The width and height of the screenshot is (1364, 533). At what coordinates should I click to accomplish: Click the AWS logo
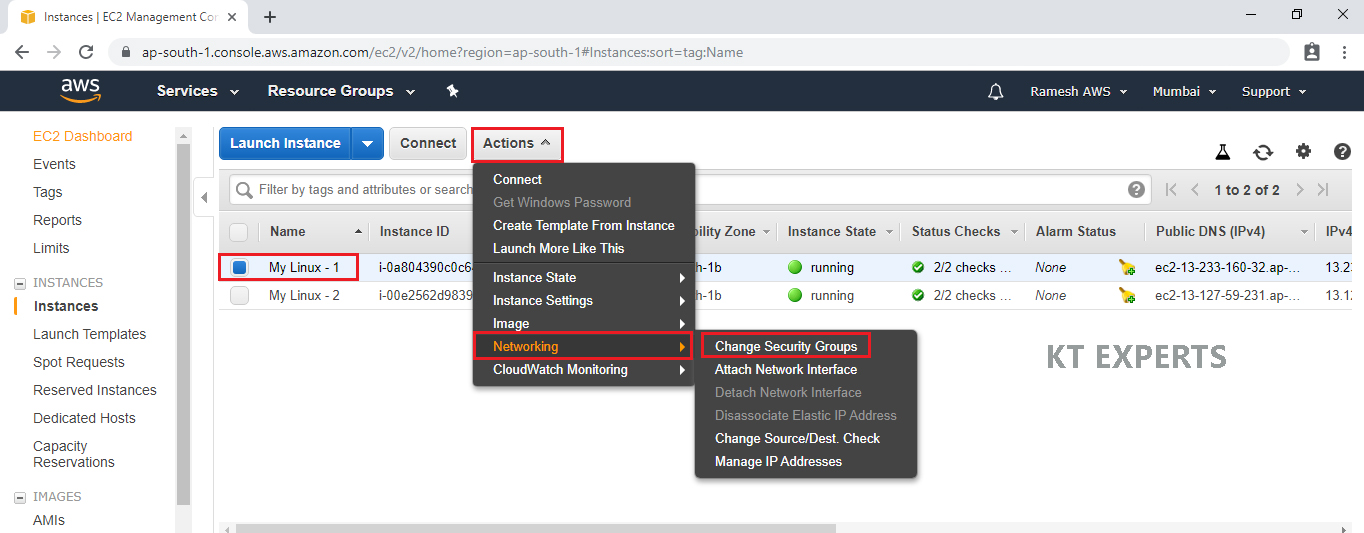coord(80,91)
